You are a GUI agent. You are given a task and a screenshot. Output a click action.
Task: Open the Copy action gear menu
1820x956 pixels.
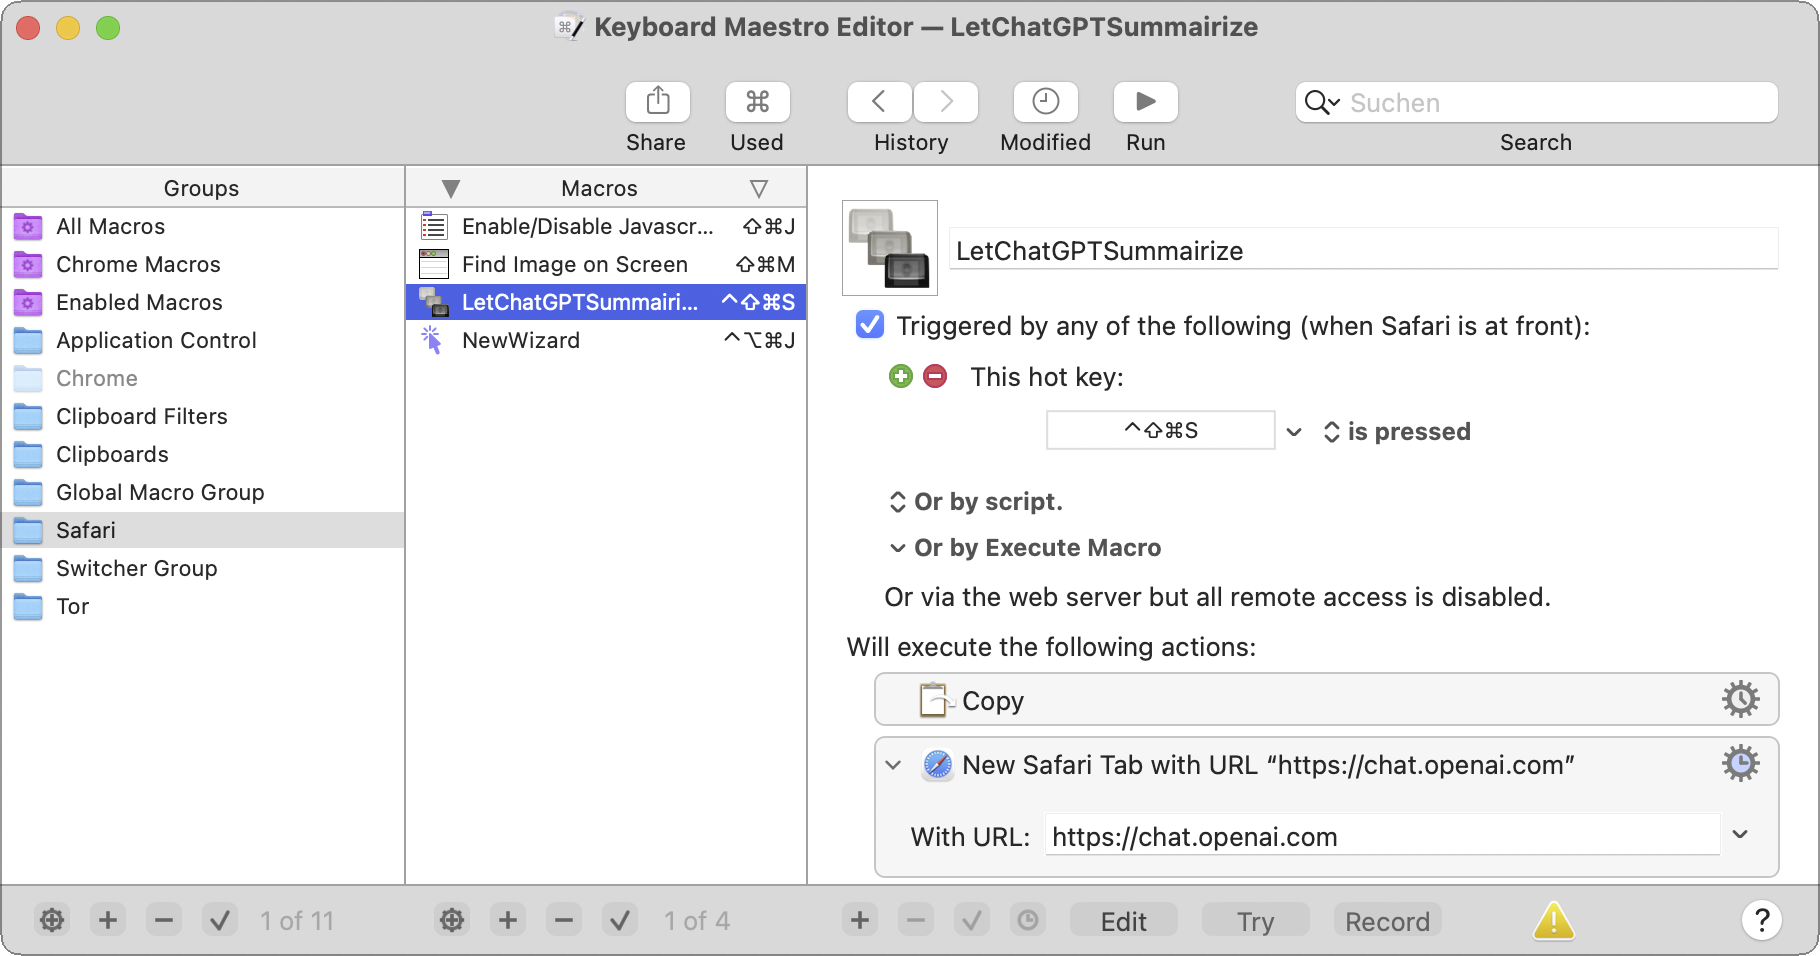1740,700
